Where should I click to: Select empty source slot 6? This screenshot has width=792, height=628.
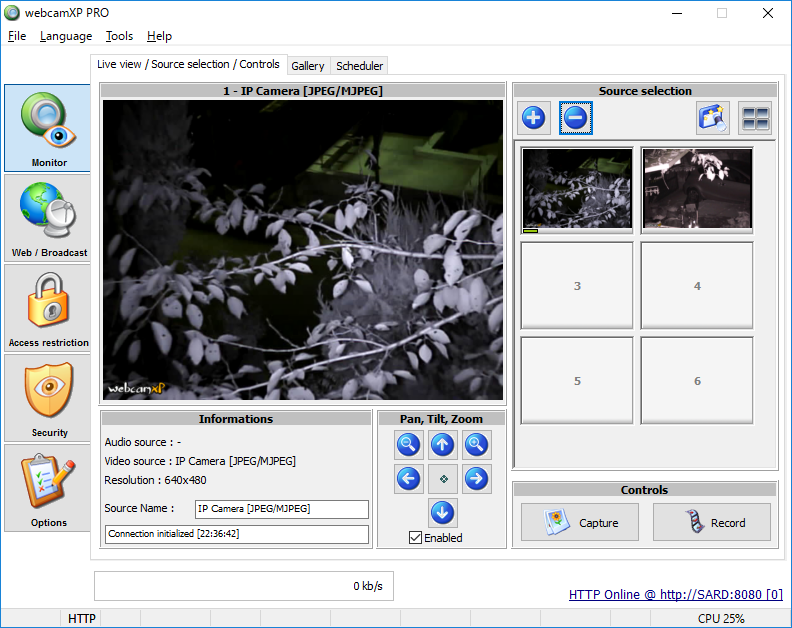(697, 380)
